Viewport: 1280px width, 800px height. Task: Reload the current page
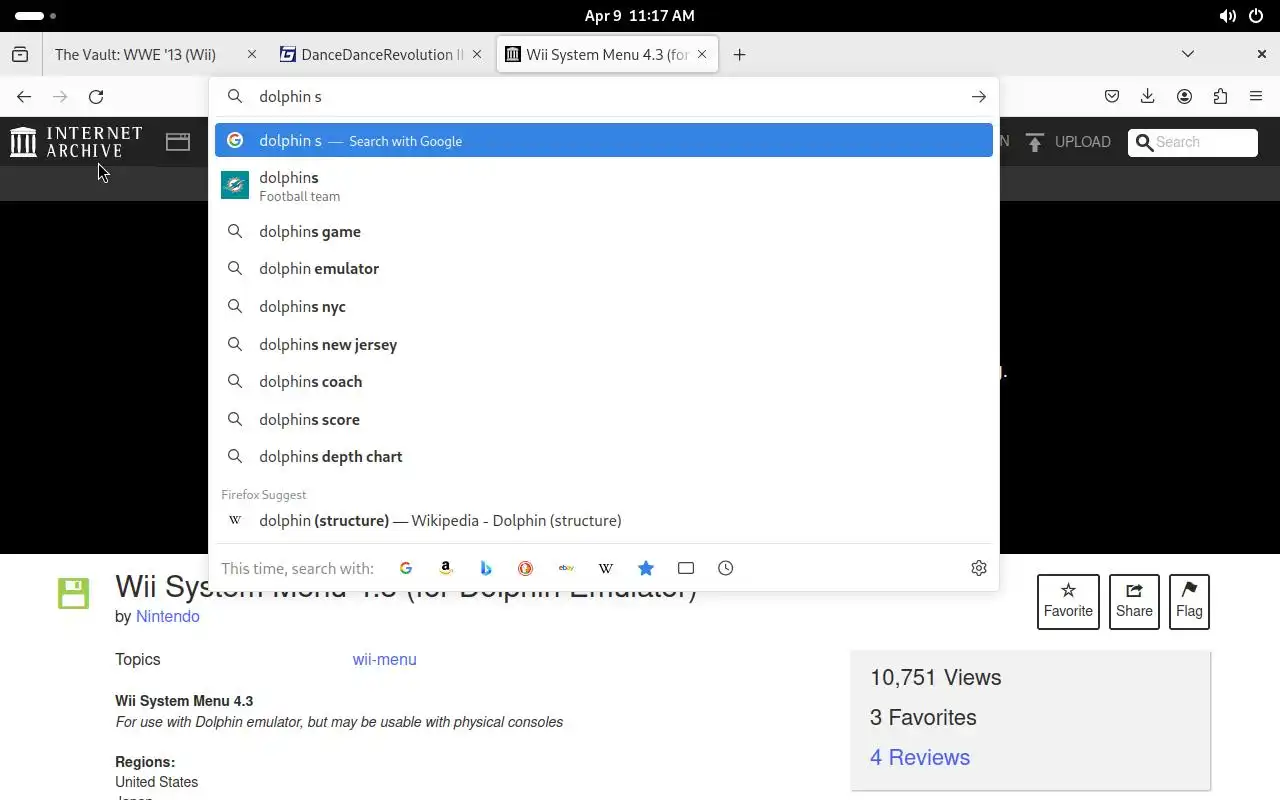click(96, 97)
